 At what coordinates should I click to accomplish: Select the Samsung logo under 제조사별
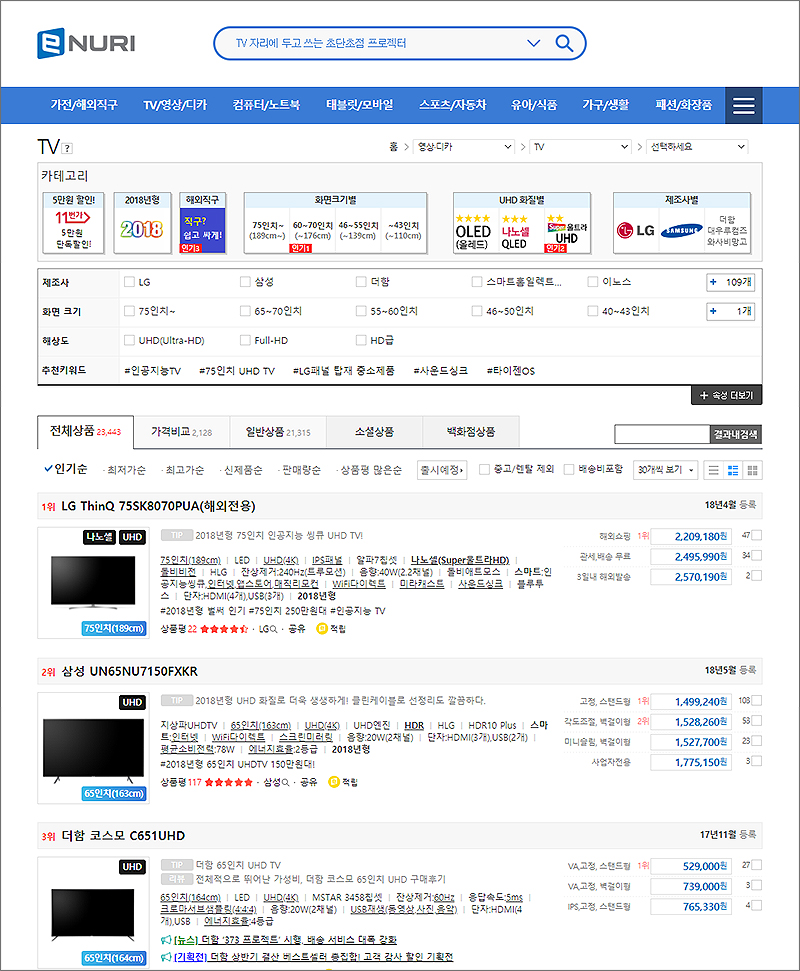pyautogui.click(x=681, y=230)
